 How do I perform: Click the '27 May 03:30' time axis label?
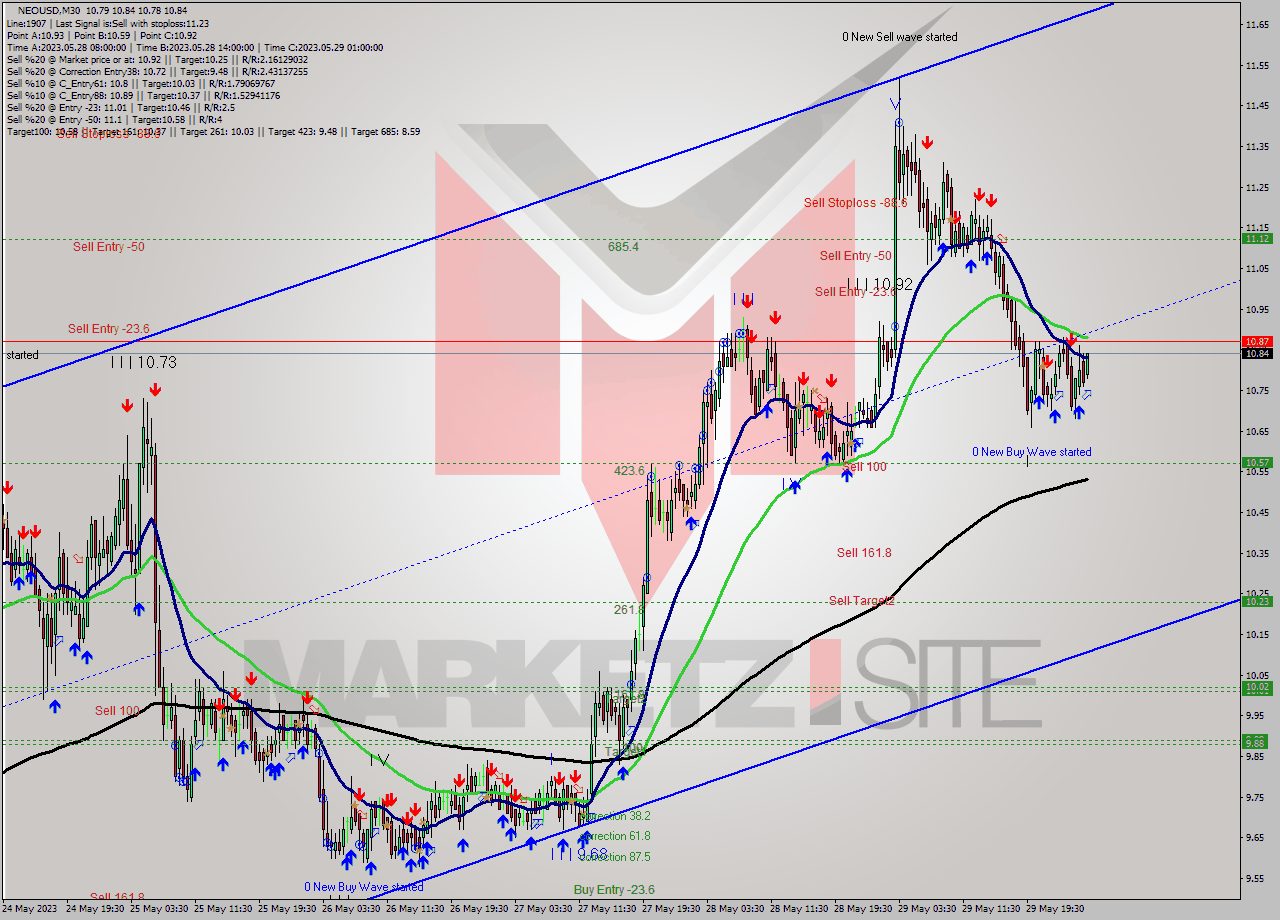(x=544, y=909)
